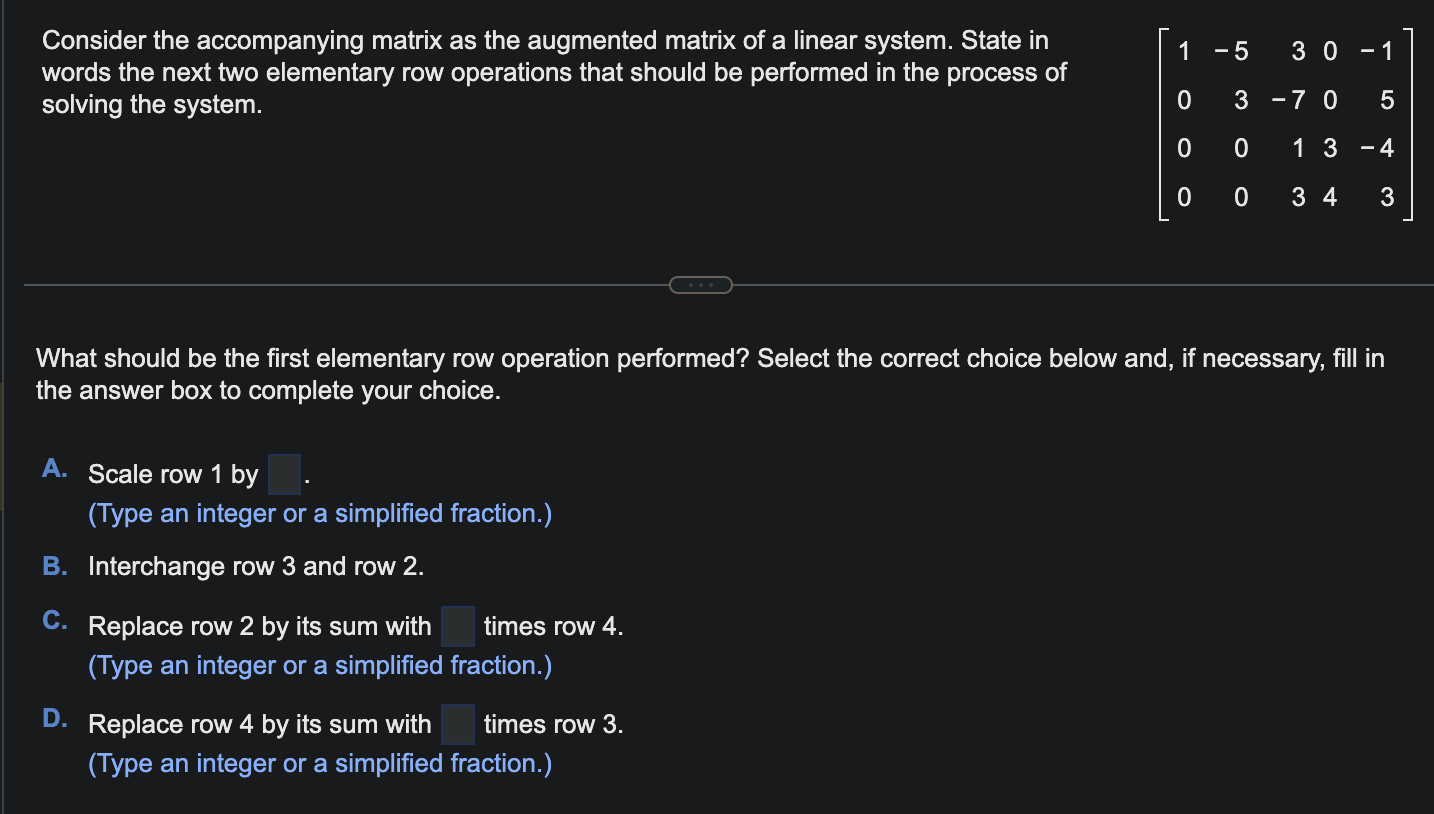
Task: Click the blue 'D.' choice label
Action: click(x=53, y=717)
